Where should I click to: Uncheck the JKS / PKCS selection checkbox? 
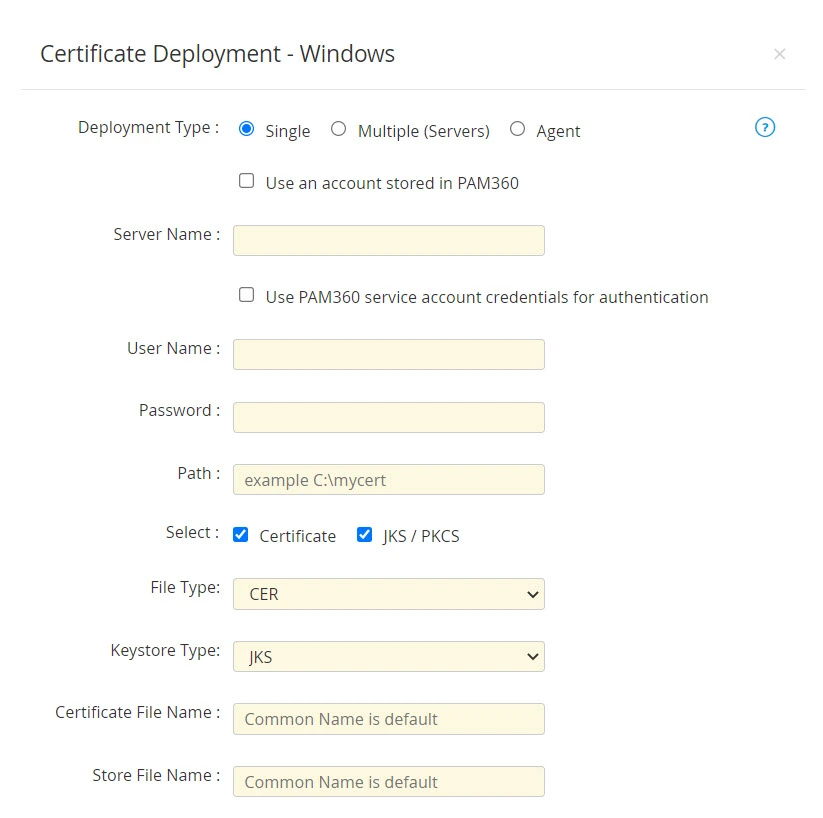pyautogui.click(x=364, y=535)
